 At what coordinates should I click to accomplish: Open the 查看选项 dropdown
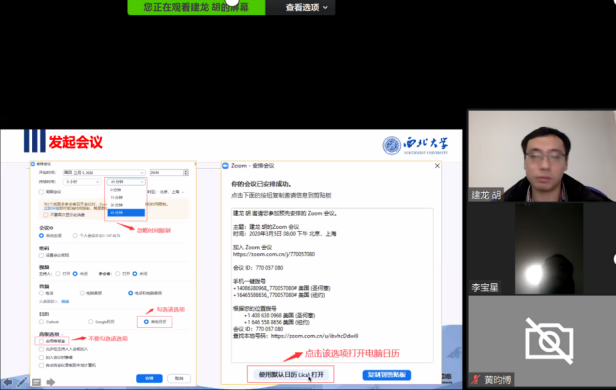[x=306, y=7]
